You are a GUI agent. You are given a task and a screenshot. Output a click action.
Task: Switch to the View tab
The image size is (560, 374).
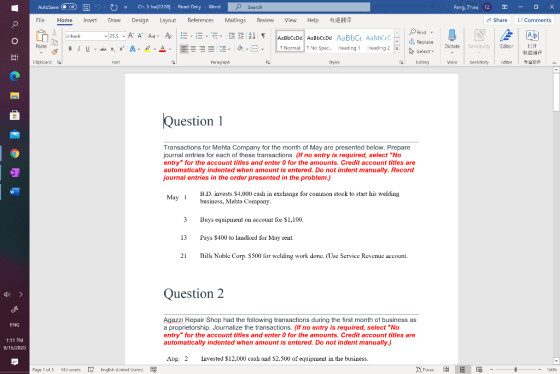click(x=290, y=20)
